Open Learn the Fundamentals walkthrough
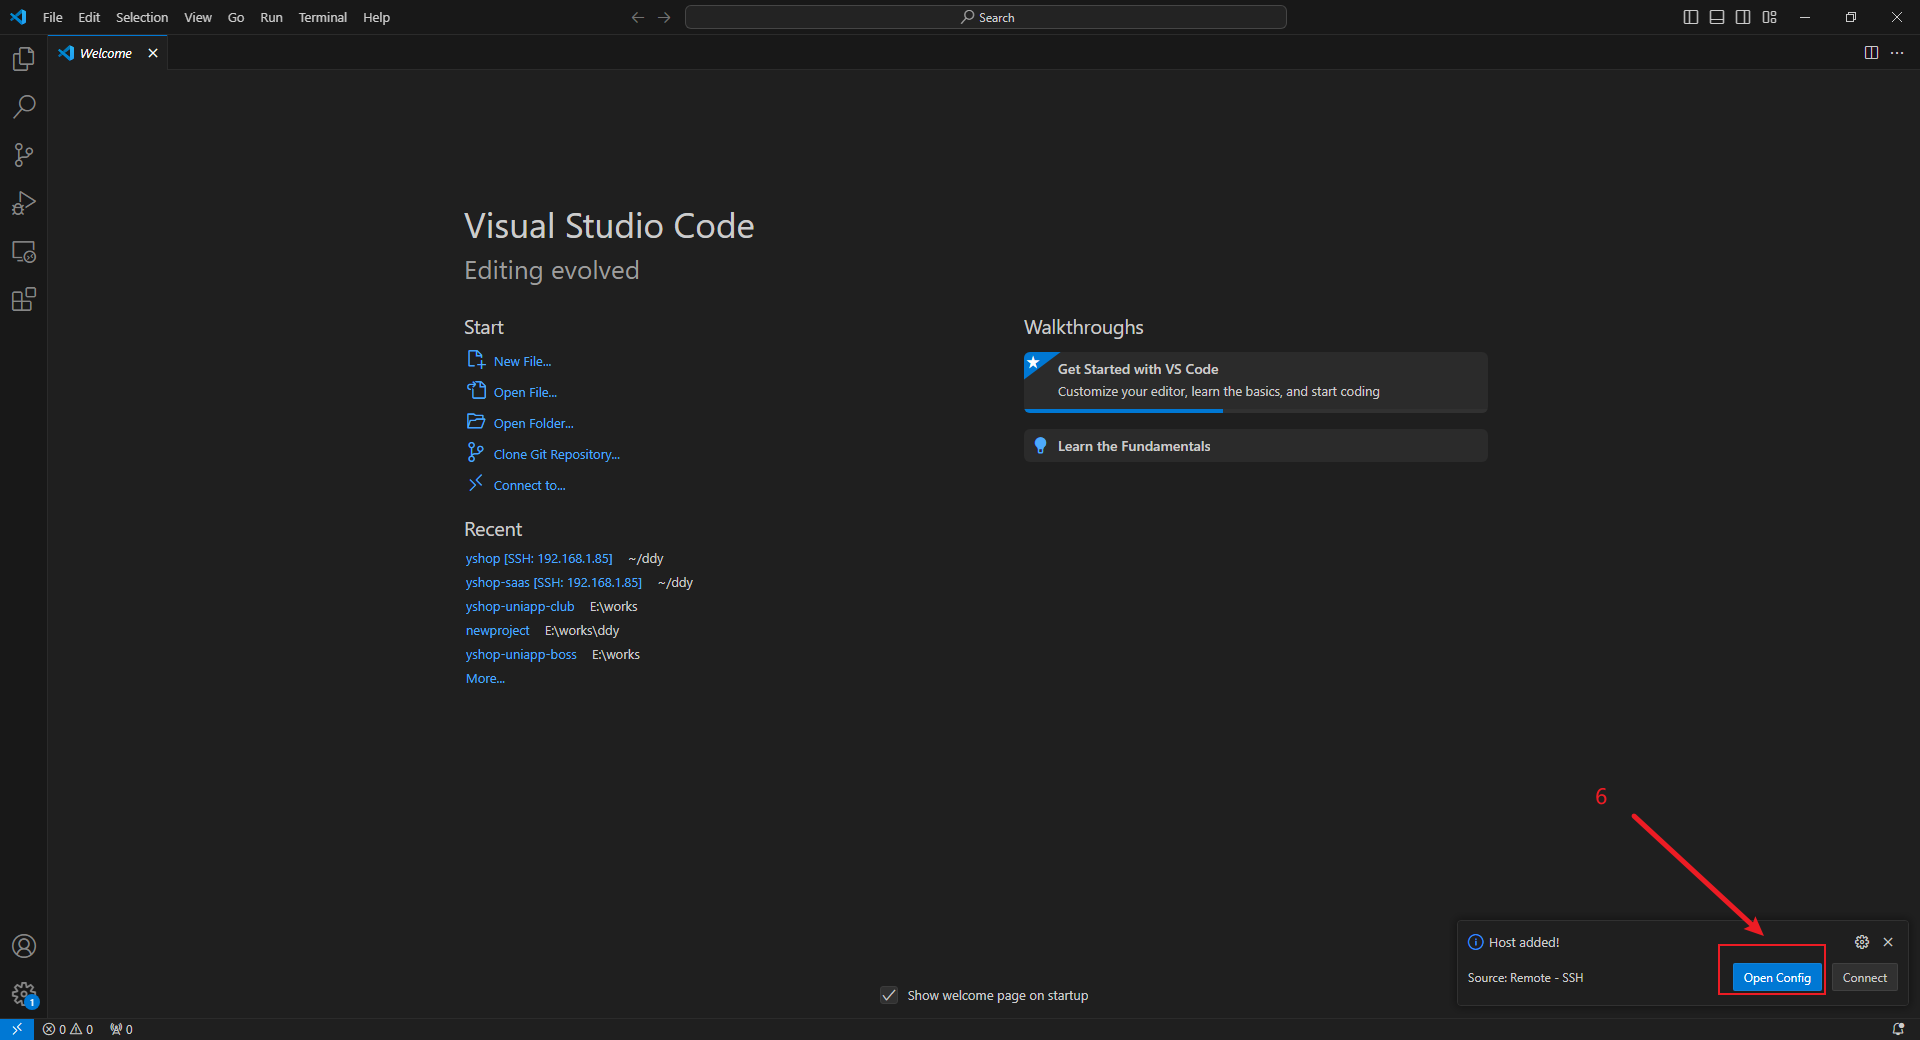The height and width of the screenshot is (1040, 1920). point(1255,446)
